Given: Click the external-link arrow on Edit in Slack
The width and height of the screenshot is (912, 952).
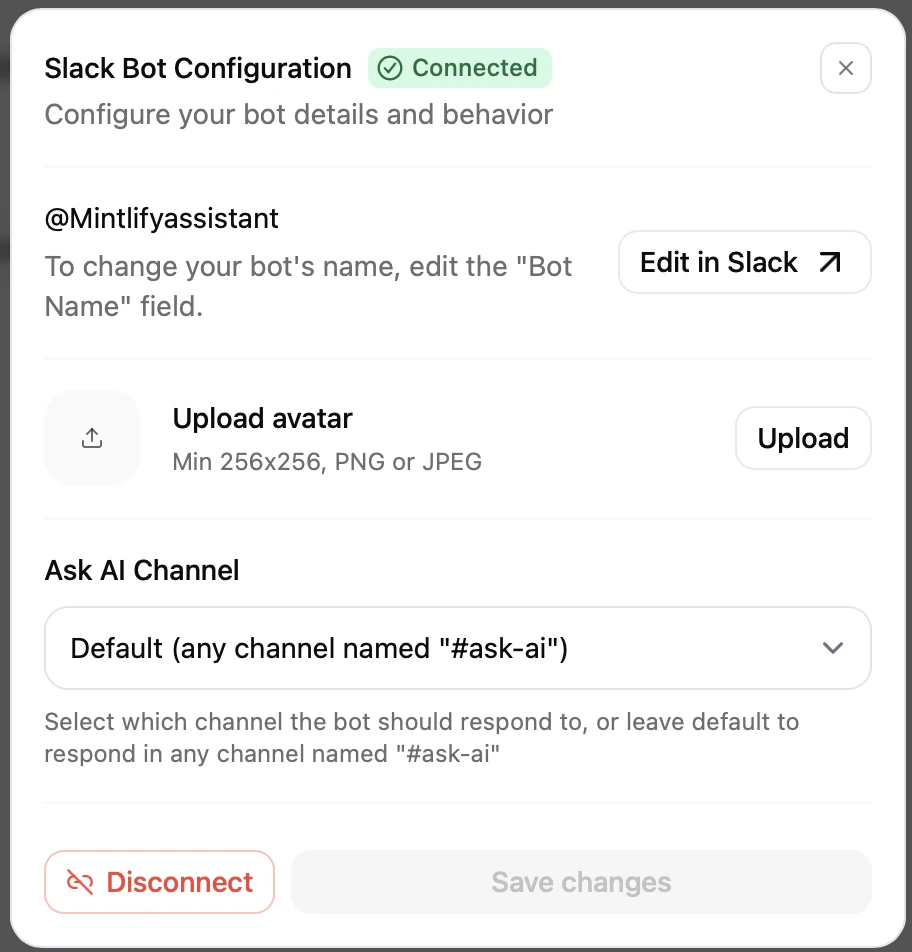Looking at the screenshot, I should [828, 262].
